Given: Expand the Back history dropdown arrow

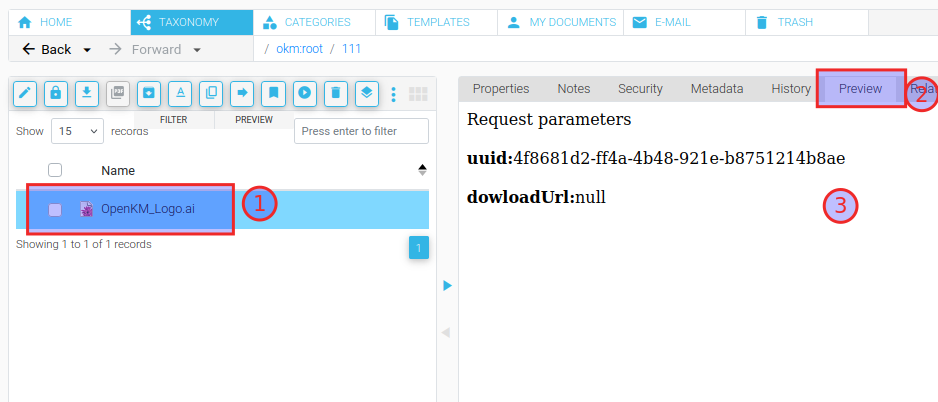Looking at the screenshot, I should [x=87, y=50].
